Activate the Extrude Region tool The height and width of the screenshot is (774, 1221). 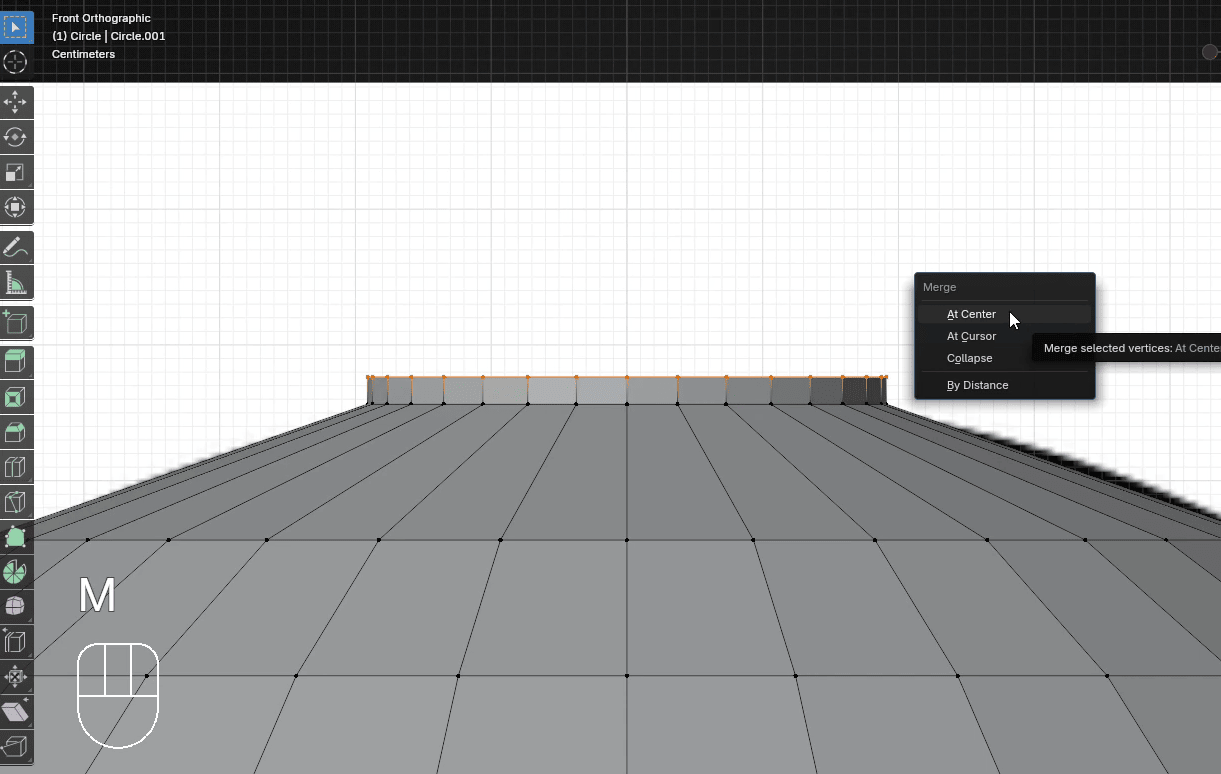16,362
